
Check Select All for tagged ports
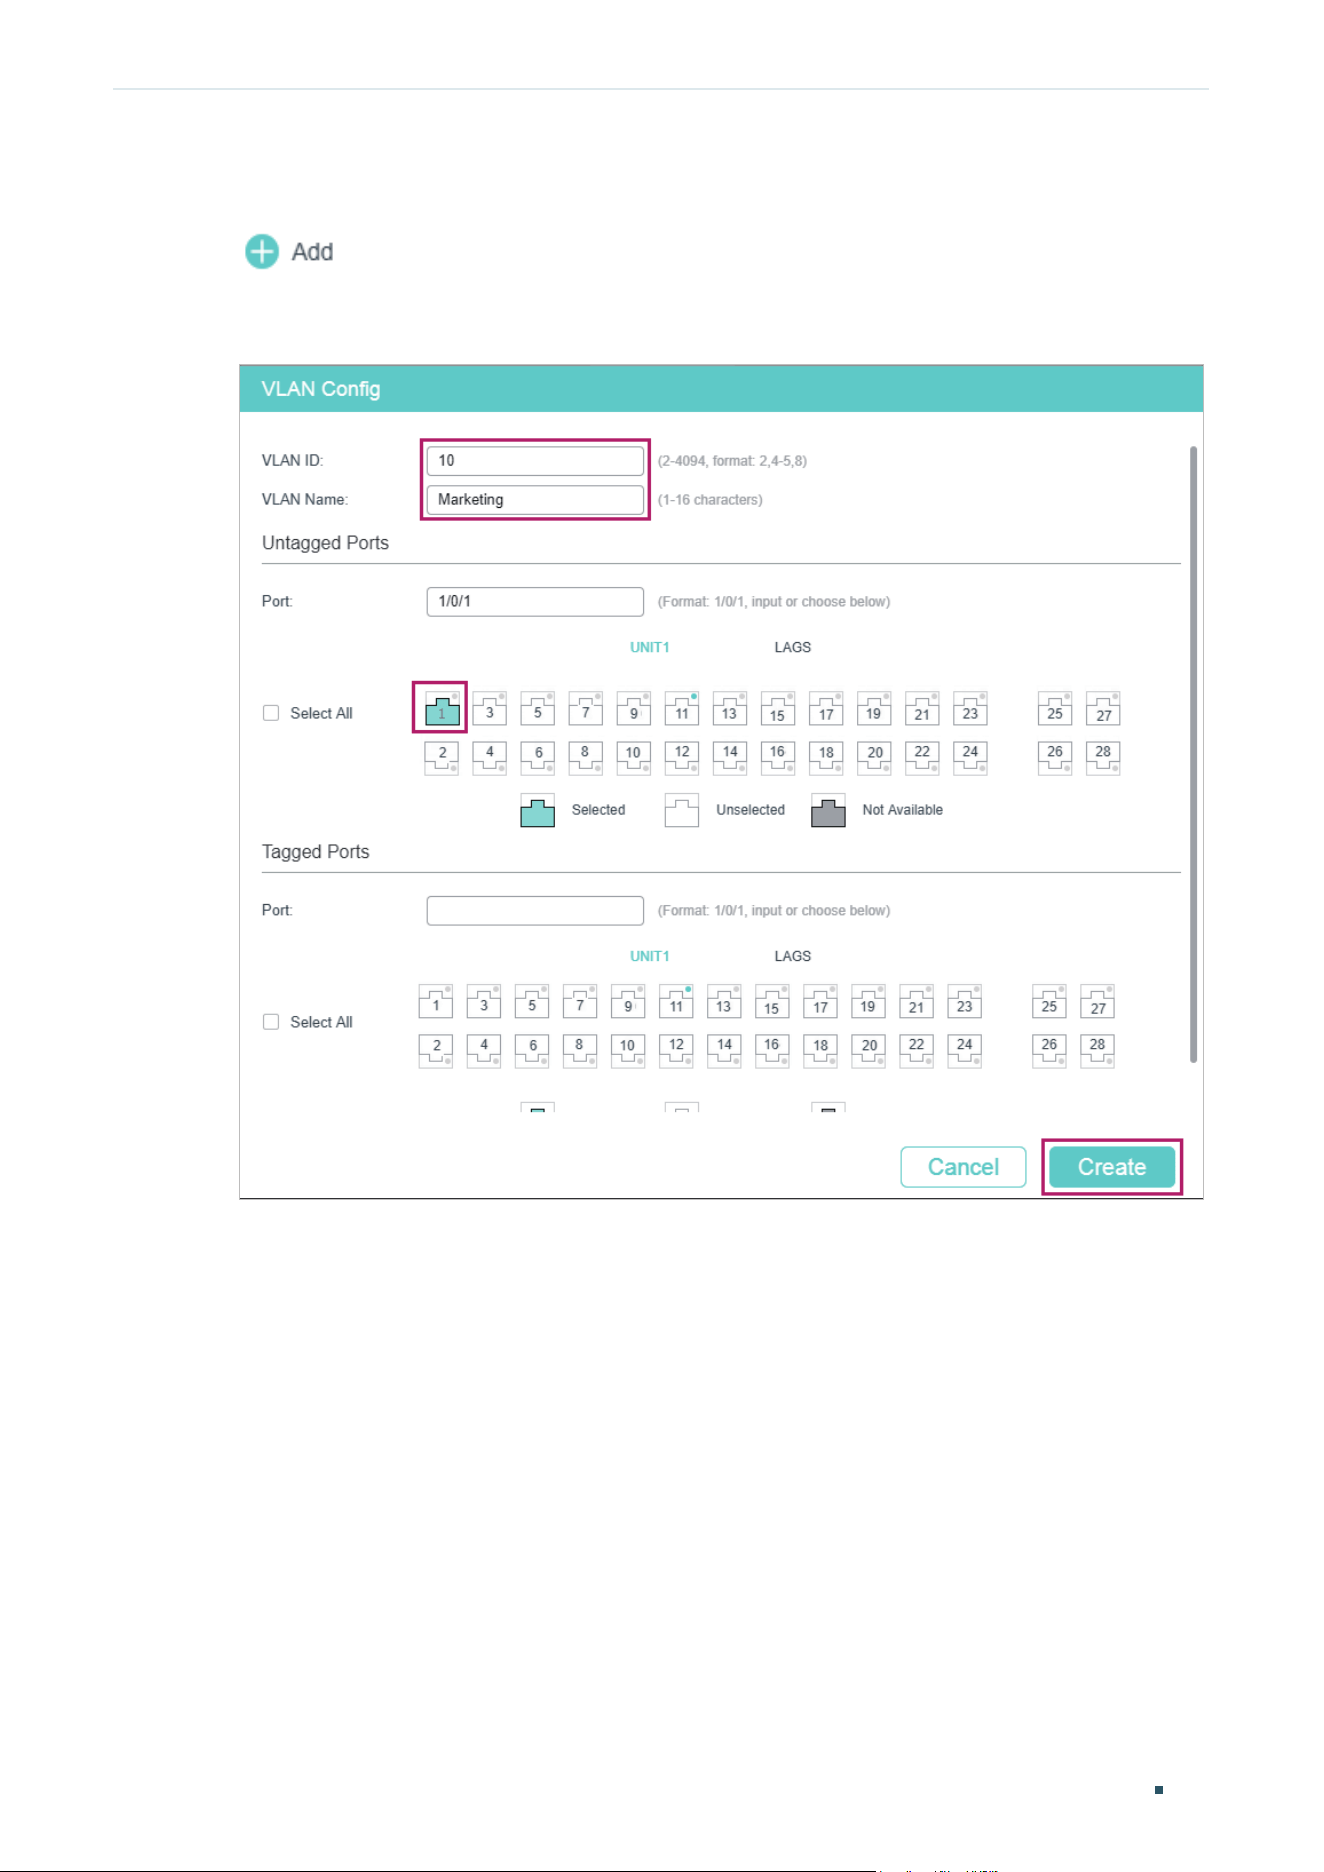click(271, 1022)
